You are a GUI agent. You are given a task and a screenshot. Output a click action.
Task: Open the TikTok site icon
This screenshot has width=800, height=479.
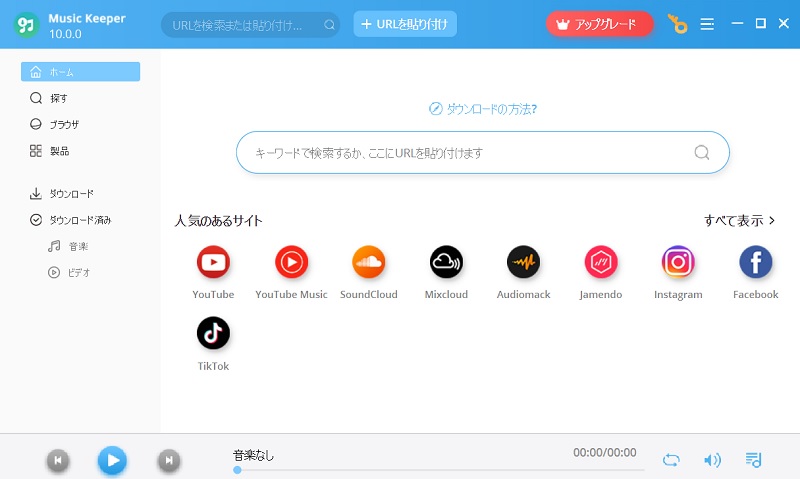pos(213,333)
